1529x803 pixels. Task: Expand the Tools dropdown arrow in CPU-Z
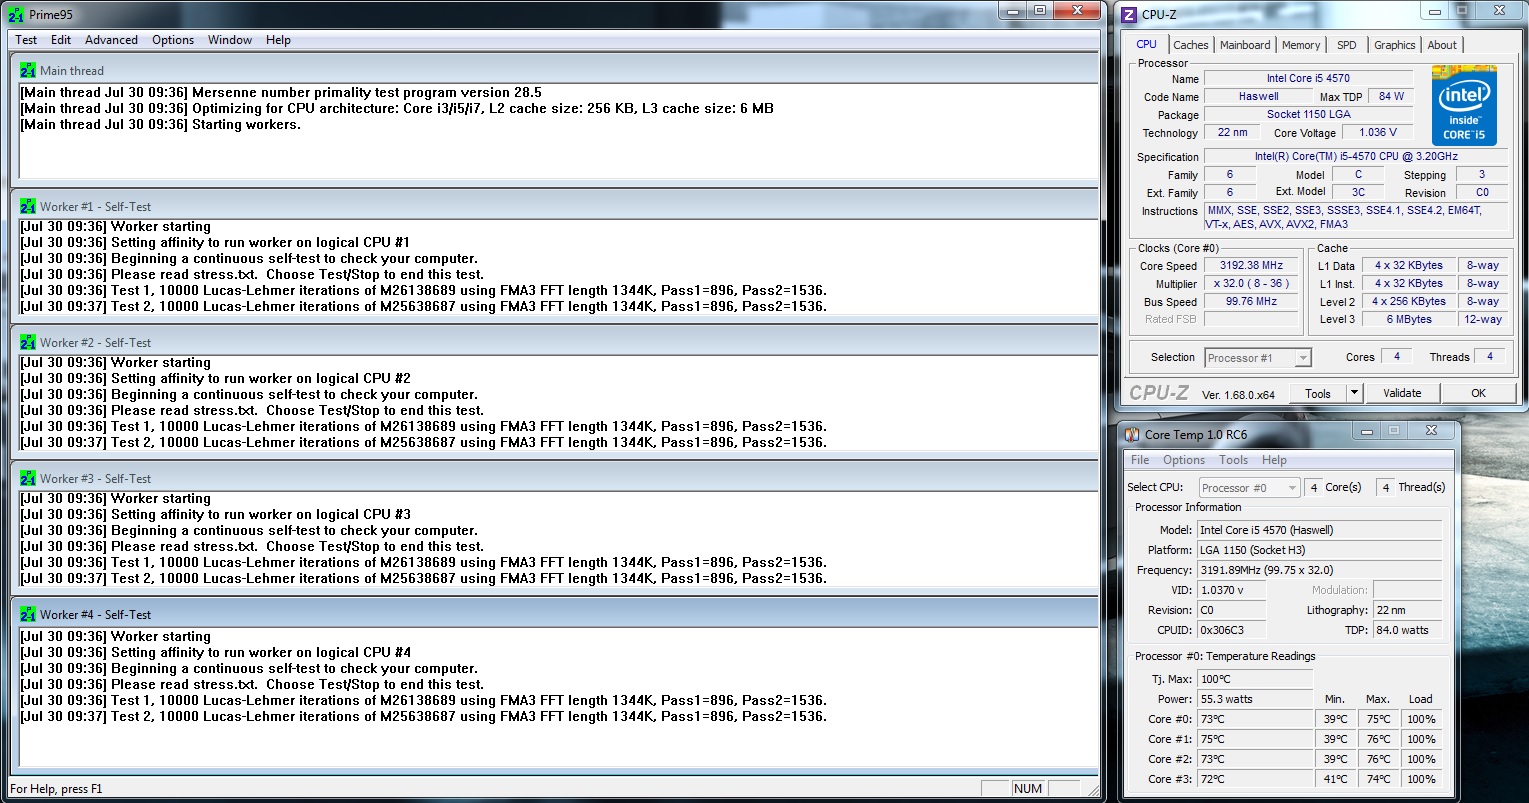1354,393
